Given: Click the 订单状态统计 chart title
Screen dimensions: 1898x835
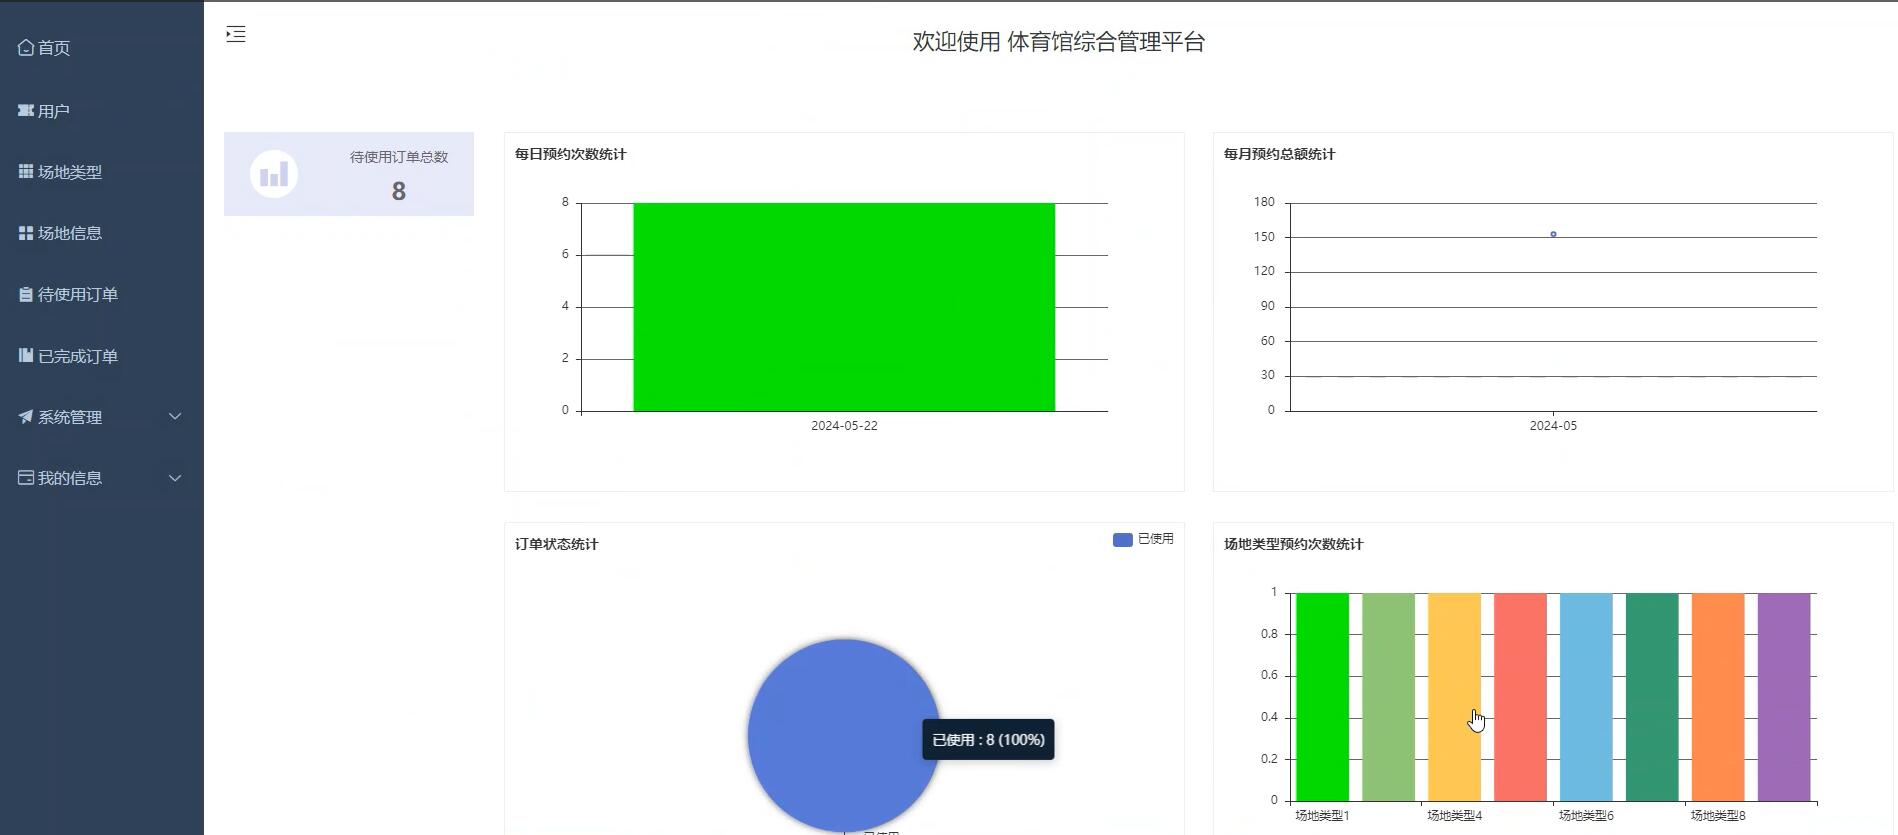Looking at the screenshot, I should point(557,544).
